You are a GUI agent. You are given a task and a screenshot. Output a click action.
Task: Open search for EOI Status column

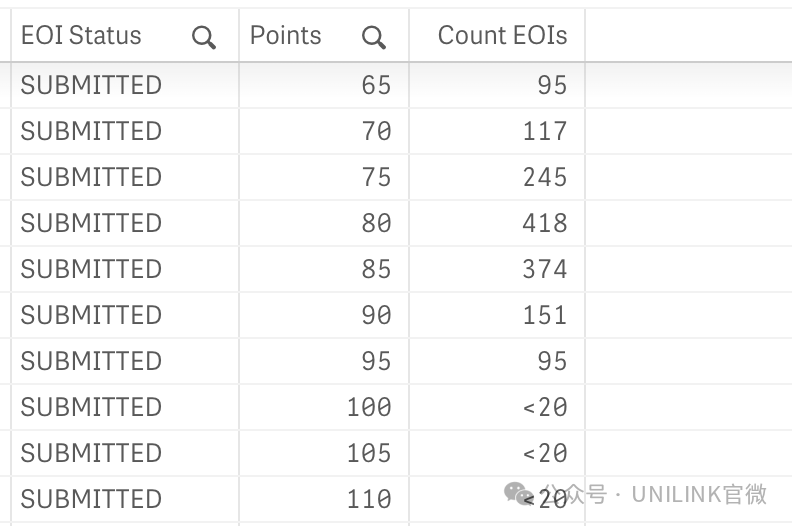coord(204,37)
